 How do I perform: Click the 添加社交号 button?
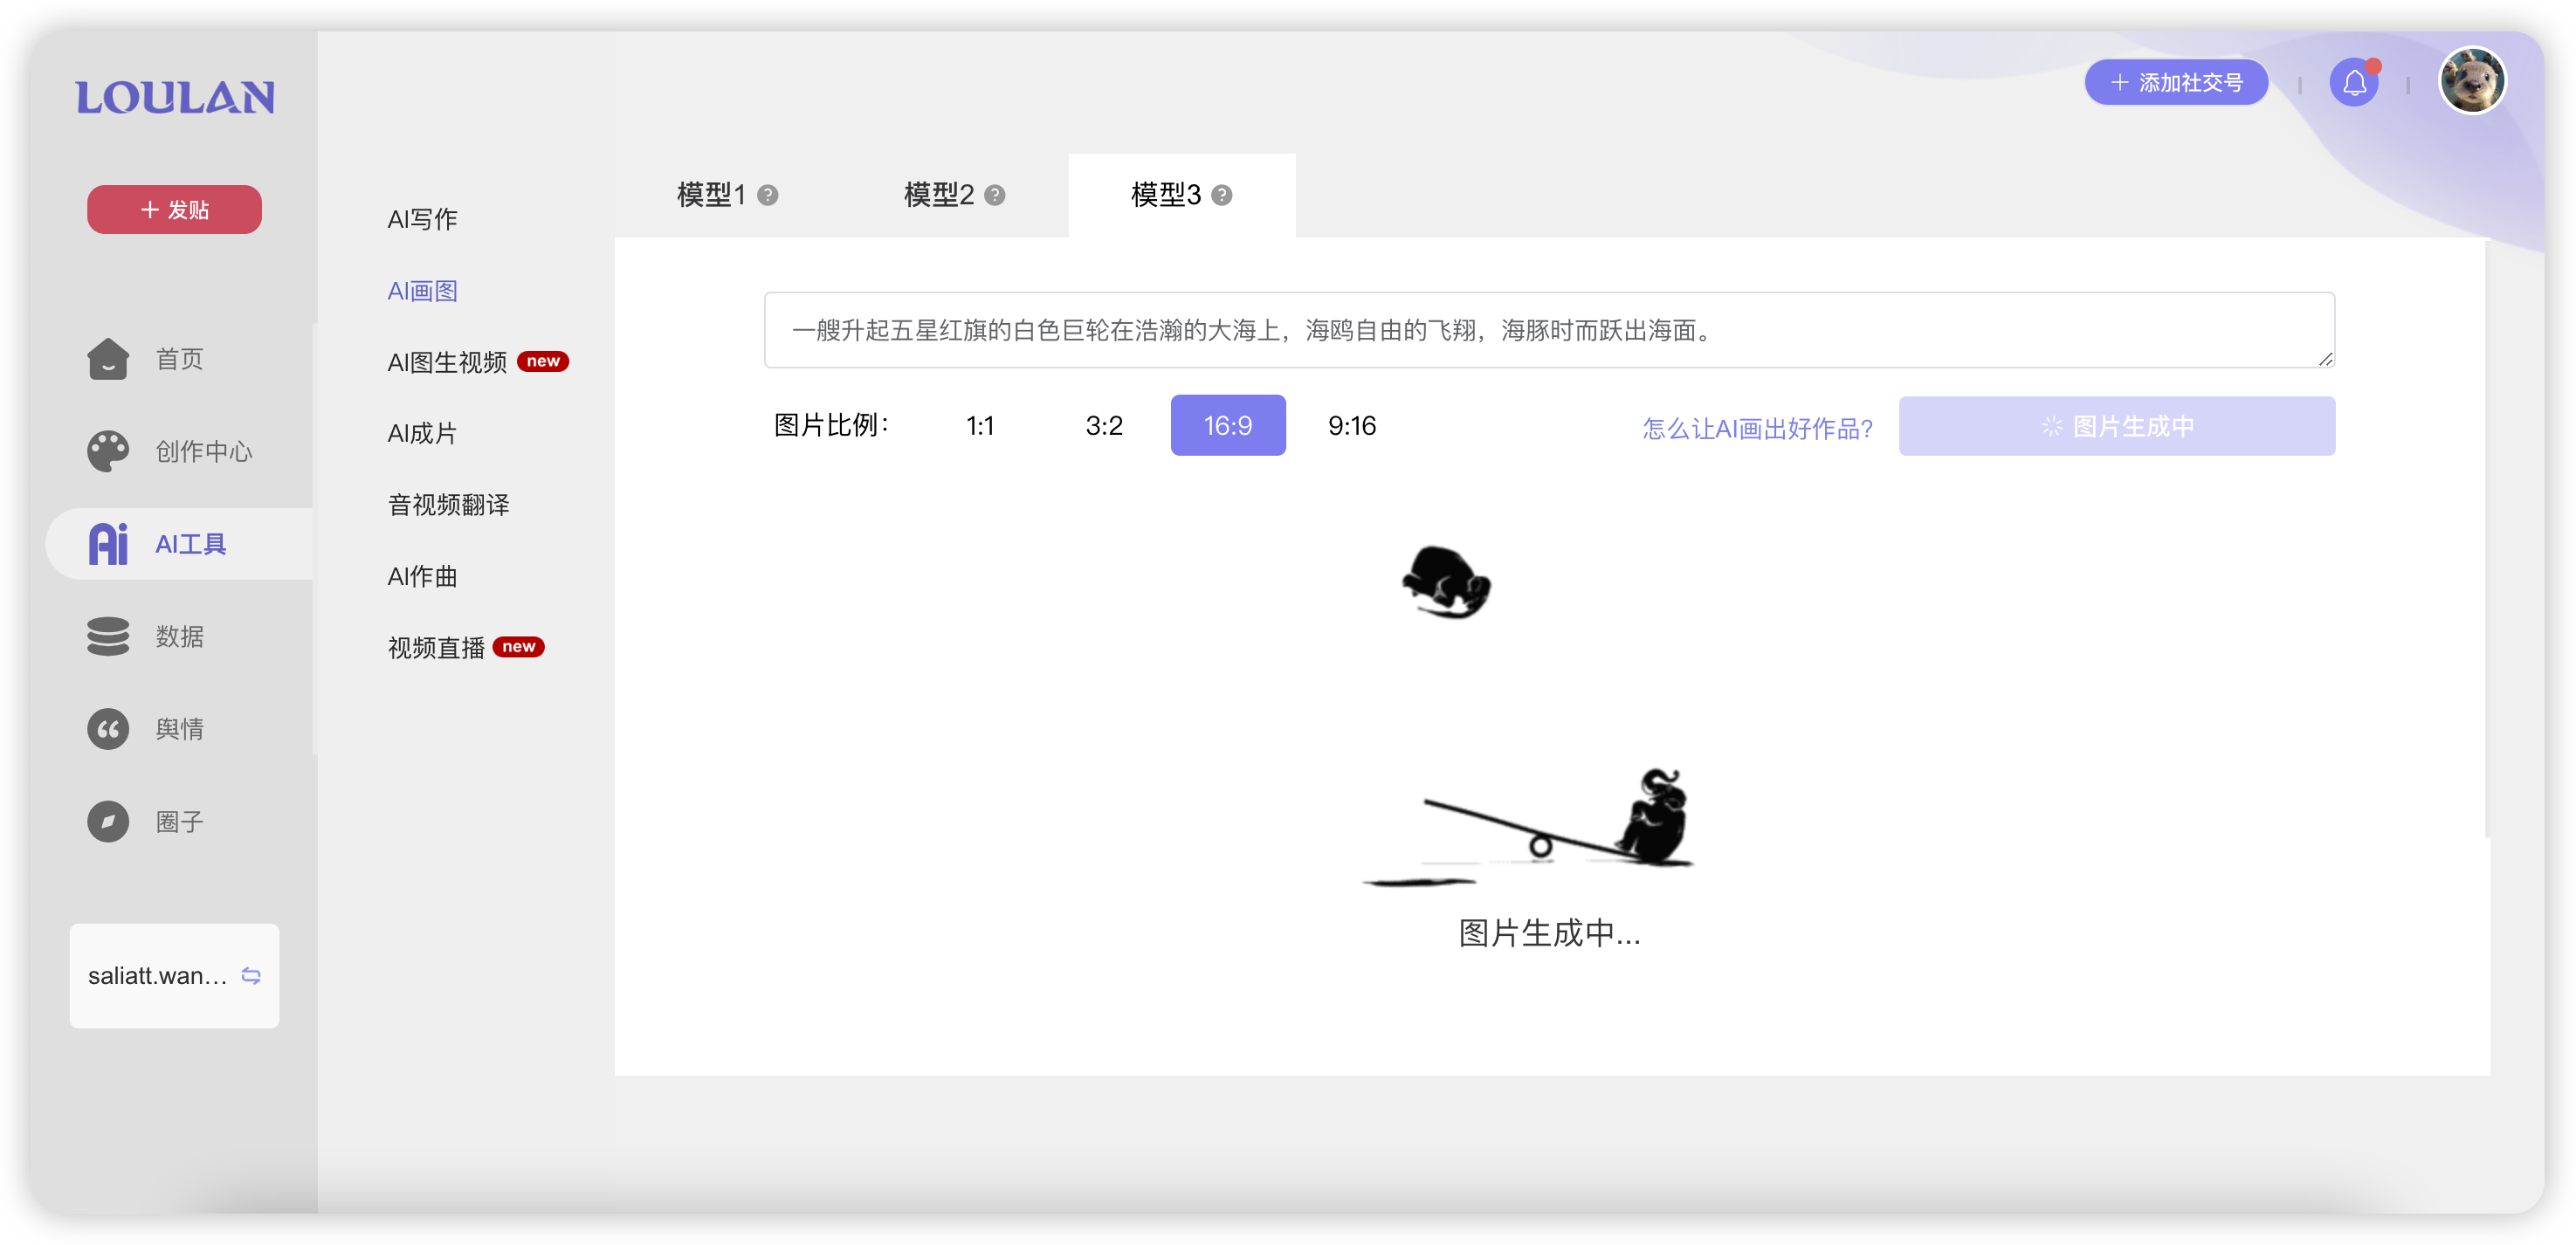click(2176, 82)
